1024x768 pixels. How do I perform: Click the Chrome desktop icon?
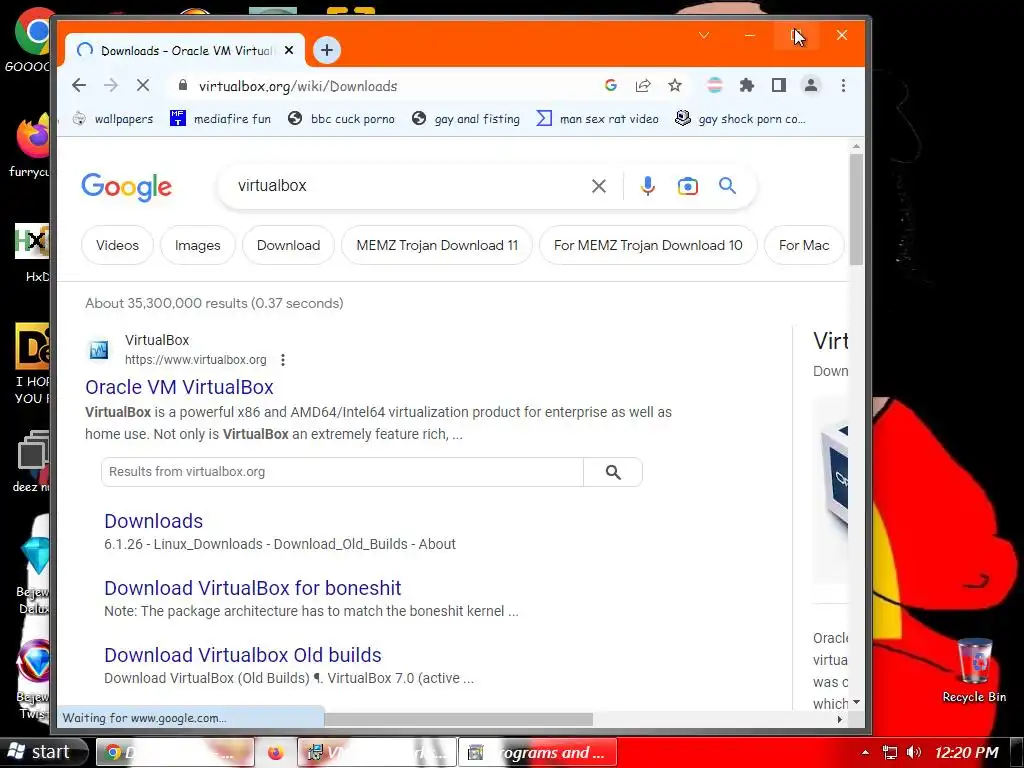coord(31,40)
